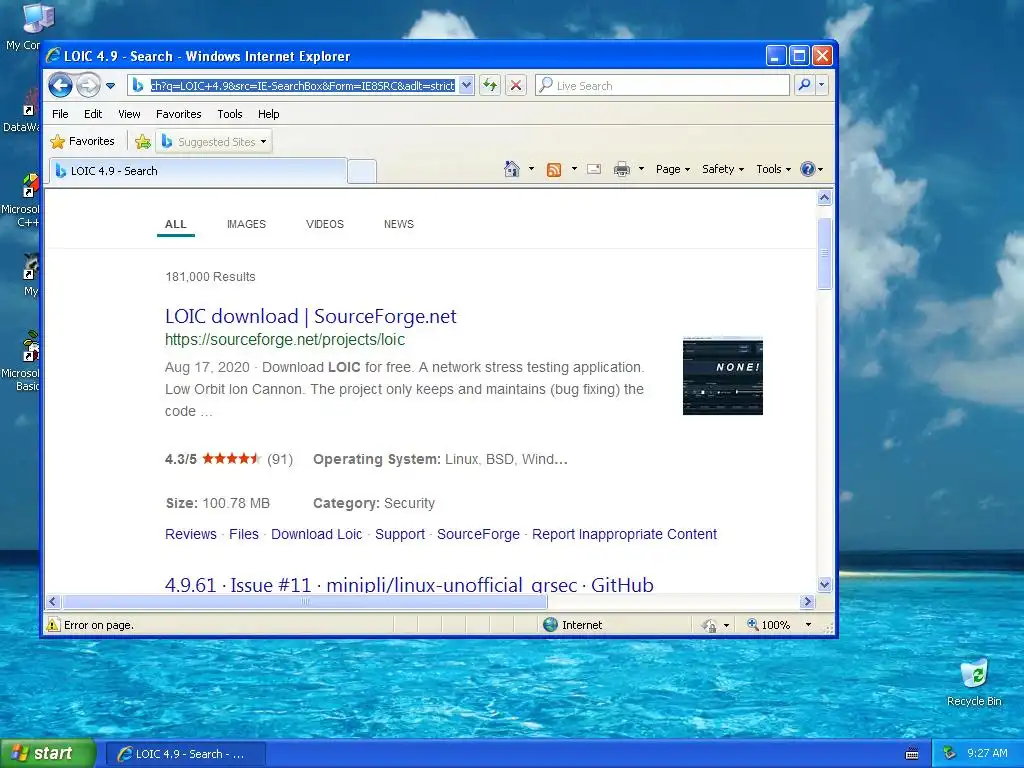Click LOIC 4.9 - Search taskbar button
The width and height of the screenshot is (1024, 768).
point(185,754)
